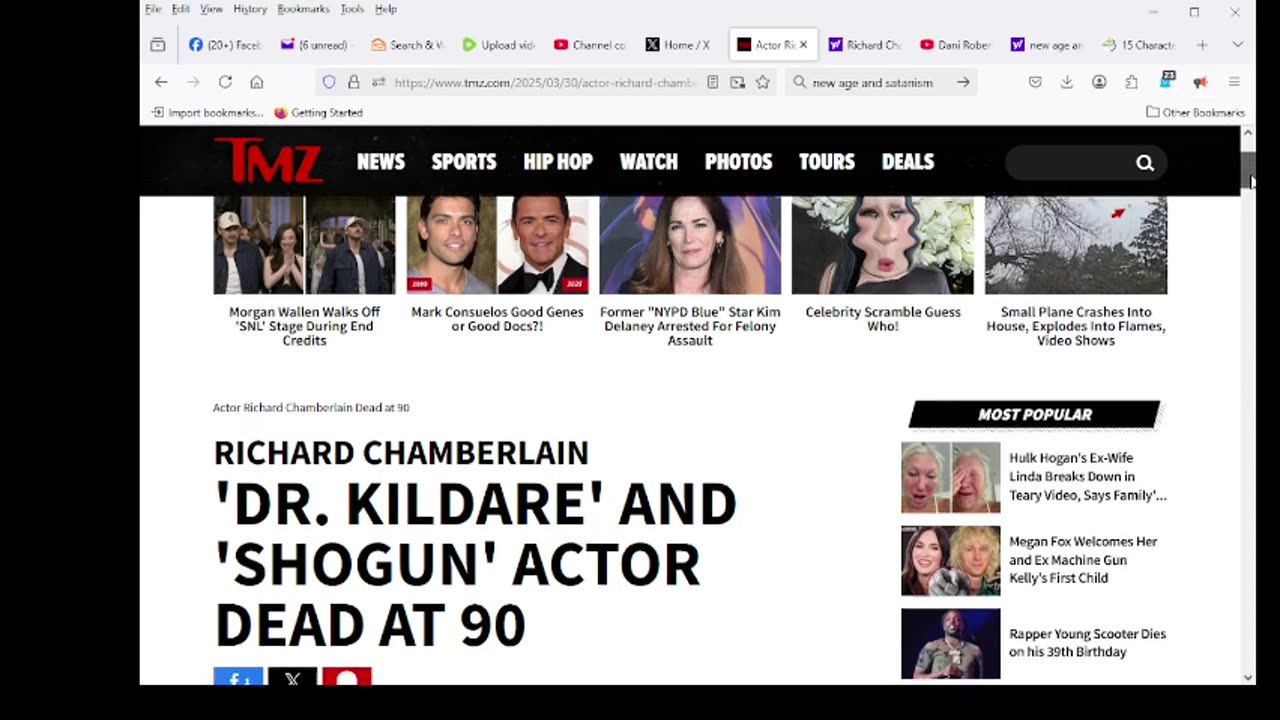Open the TMZ WATCH section
The image size is (1280, 720).
[649, 162]
